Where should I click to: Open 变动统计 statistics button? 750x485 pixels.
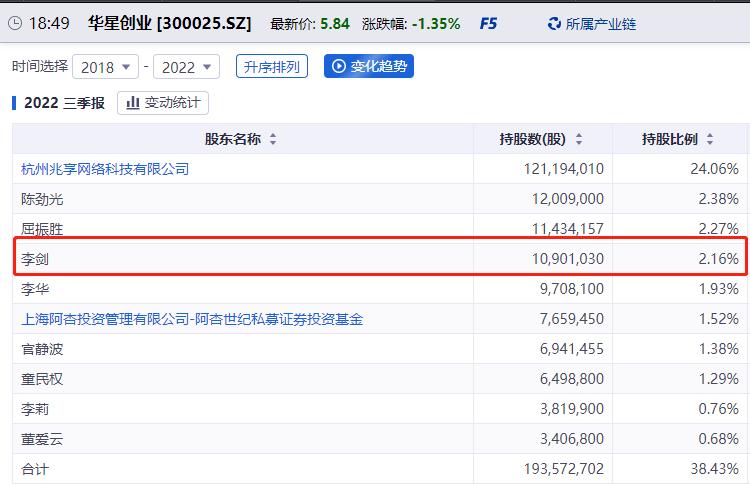pyautogui.click(x=163, y=103)
